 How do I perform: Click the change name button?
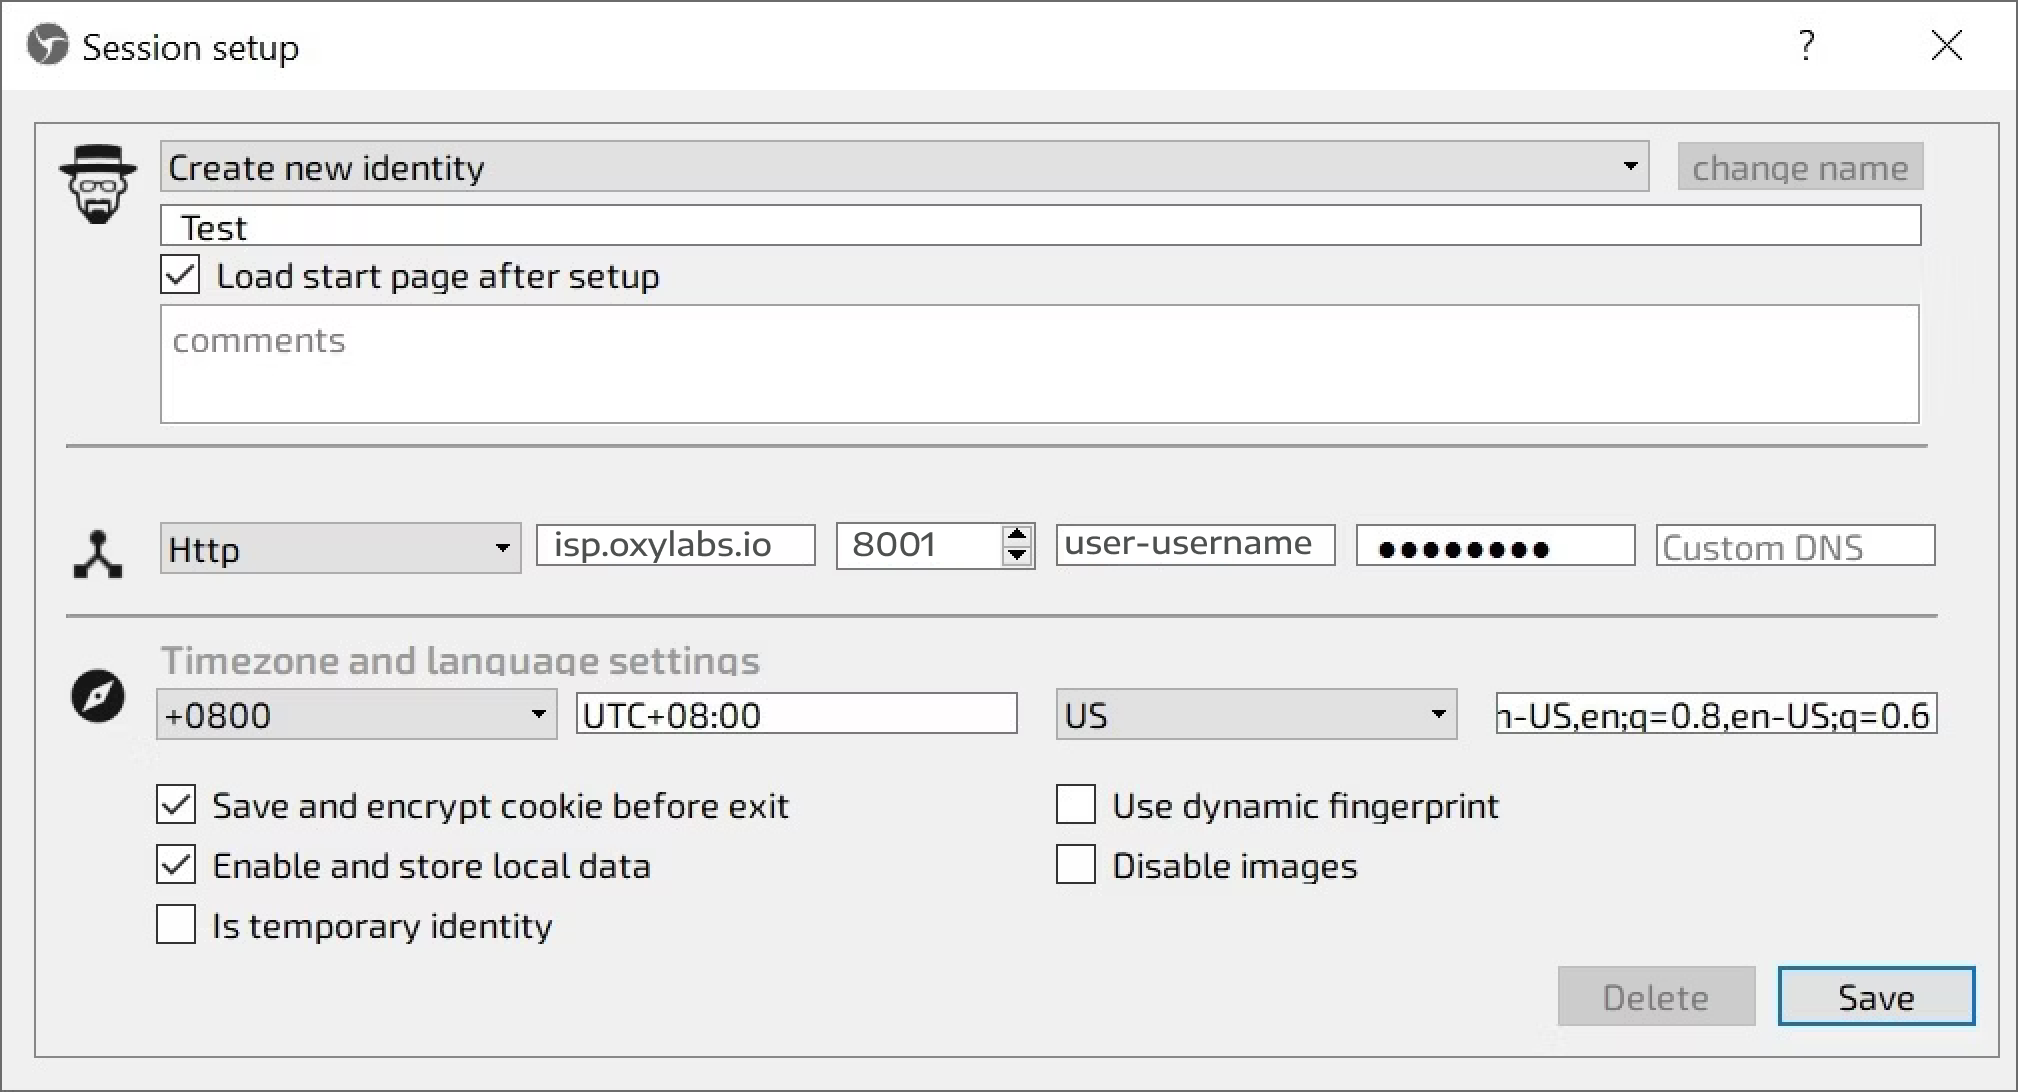coord(1800,167)
